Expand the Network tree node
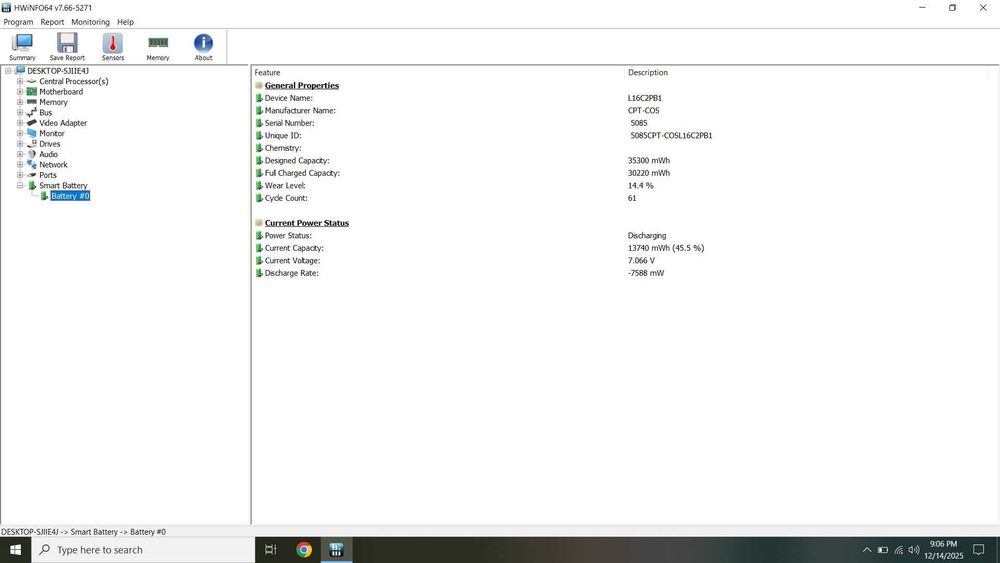Screen dimensions: 1000x563 [x=20, y=165]
